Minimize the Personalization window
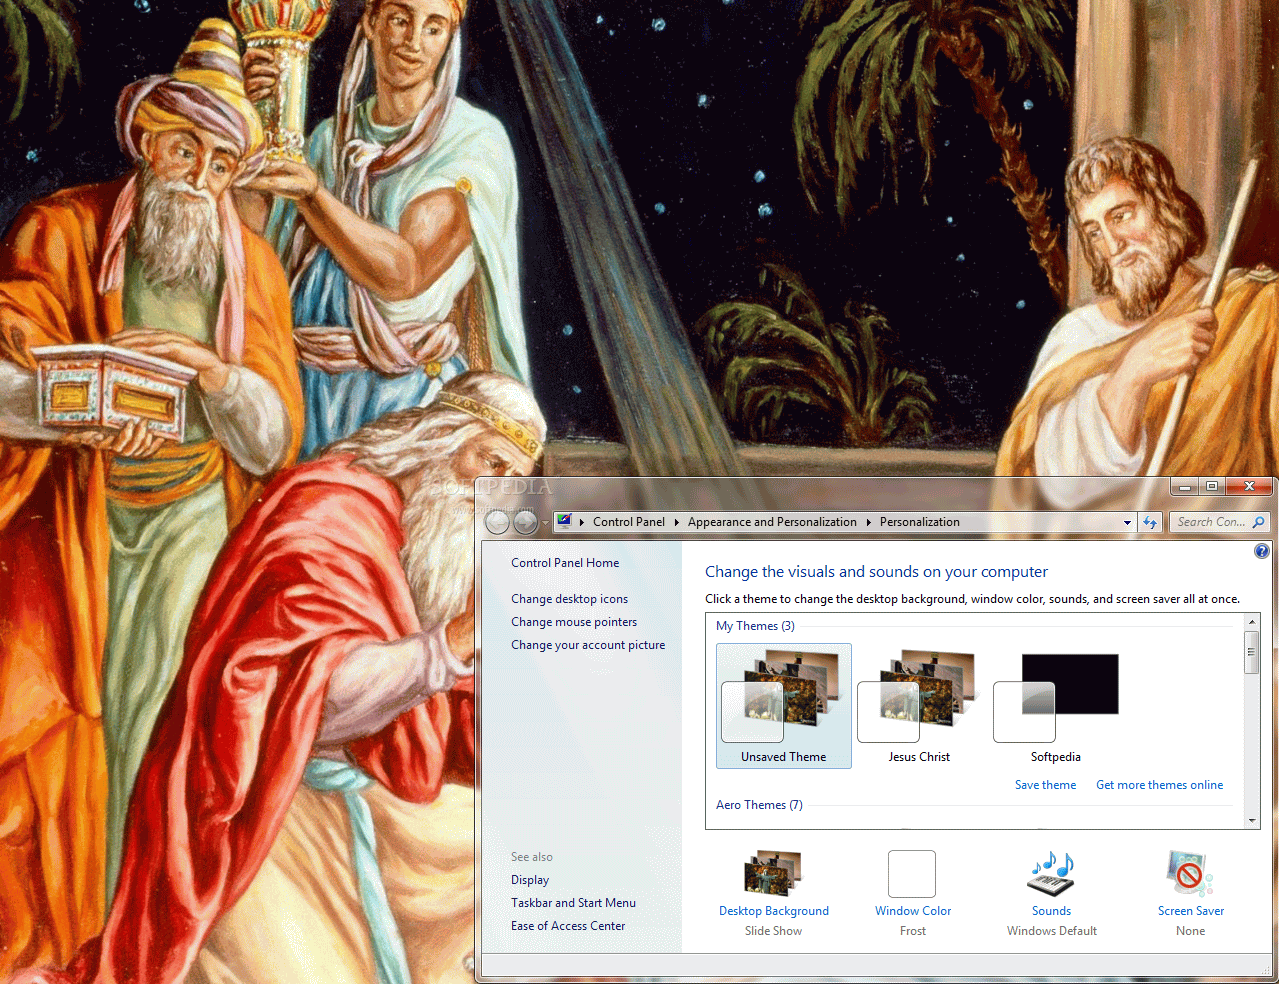1279x984 pixels. tap(1185, 487)
